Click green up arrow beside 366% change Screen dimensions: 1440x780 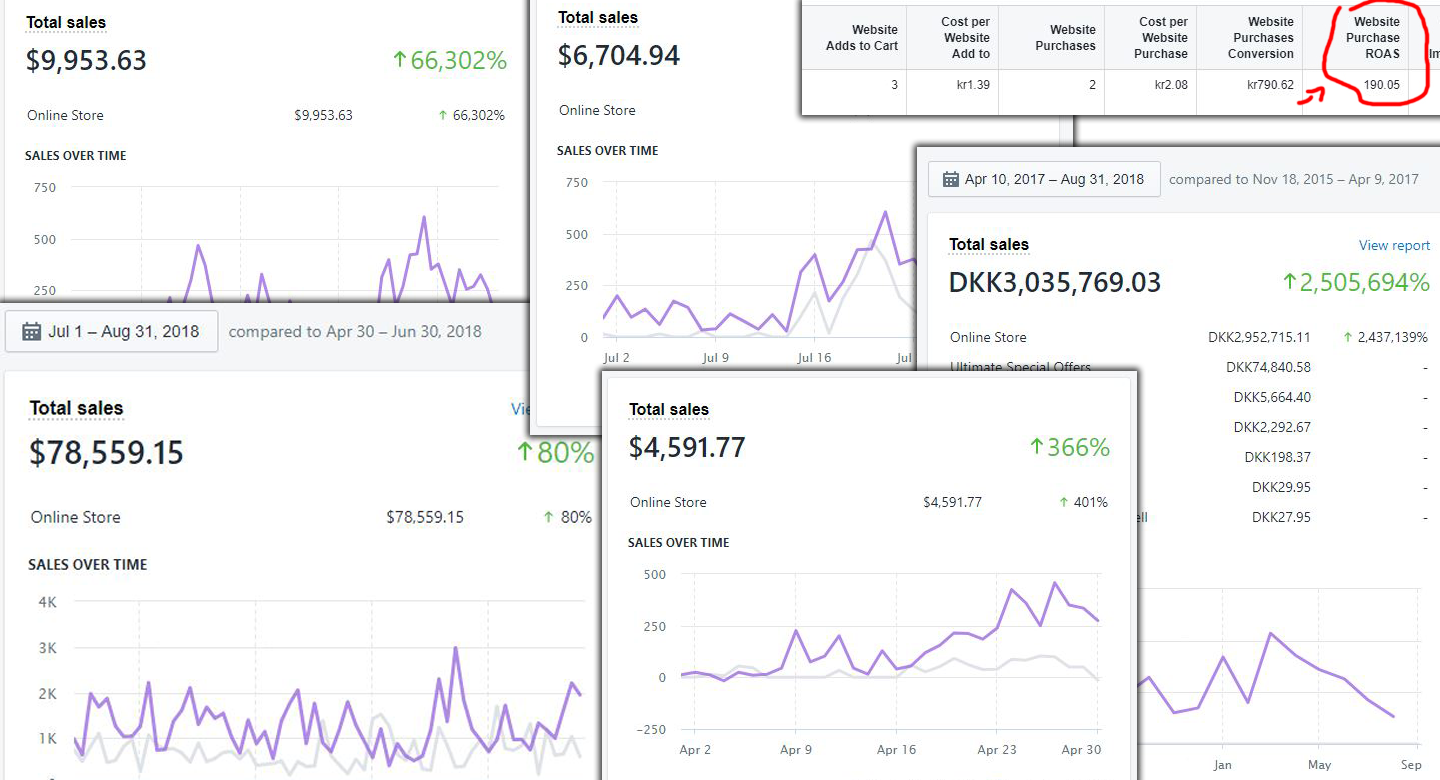click(1037, 447)
